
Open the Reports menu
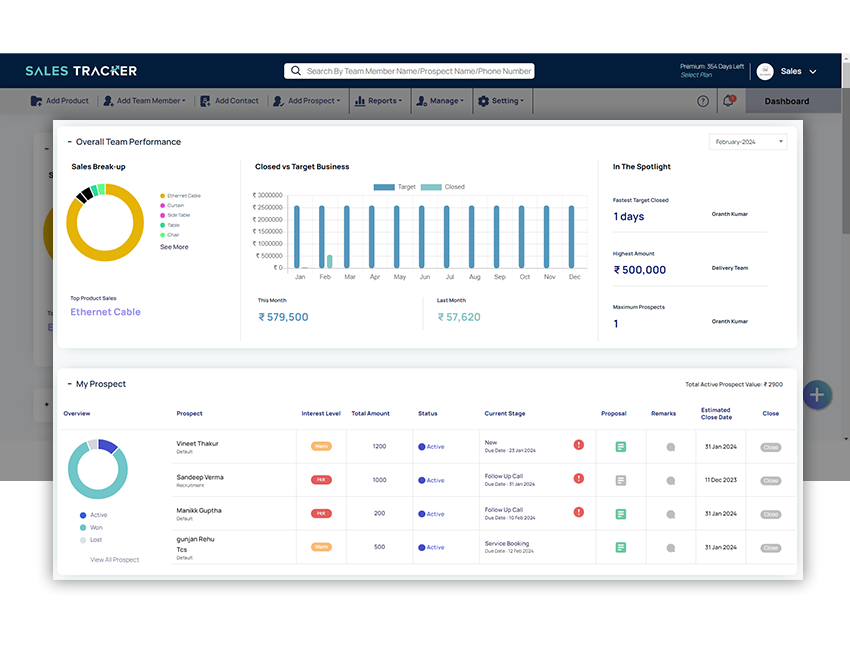click(378, 100)
